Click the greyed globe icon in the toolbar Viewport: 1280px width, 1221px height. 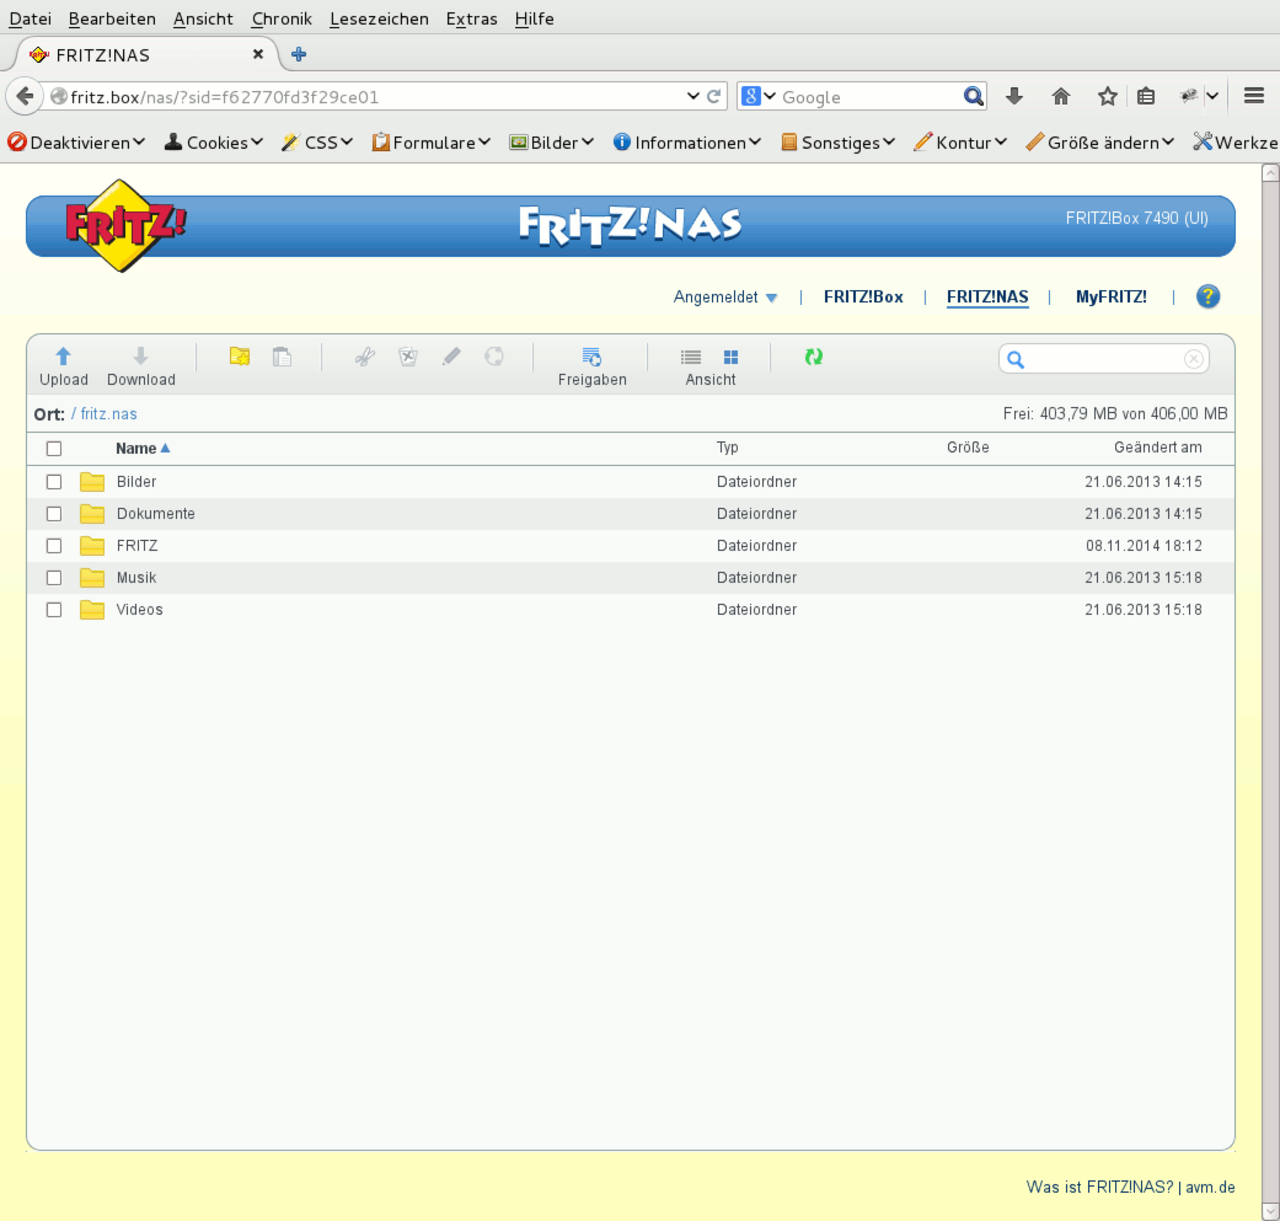(x=494, y=356)
